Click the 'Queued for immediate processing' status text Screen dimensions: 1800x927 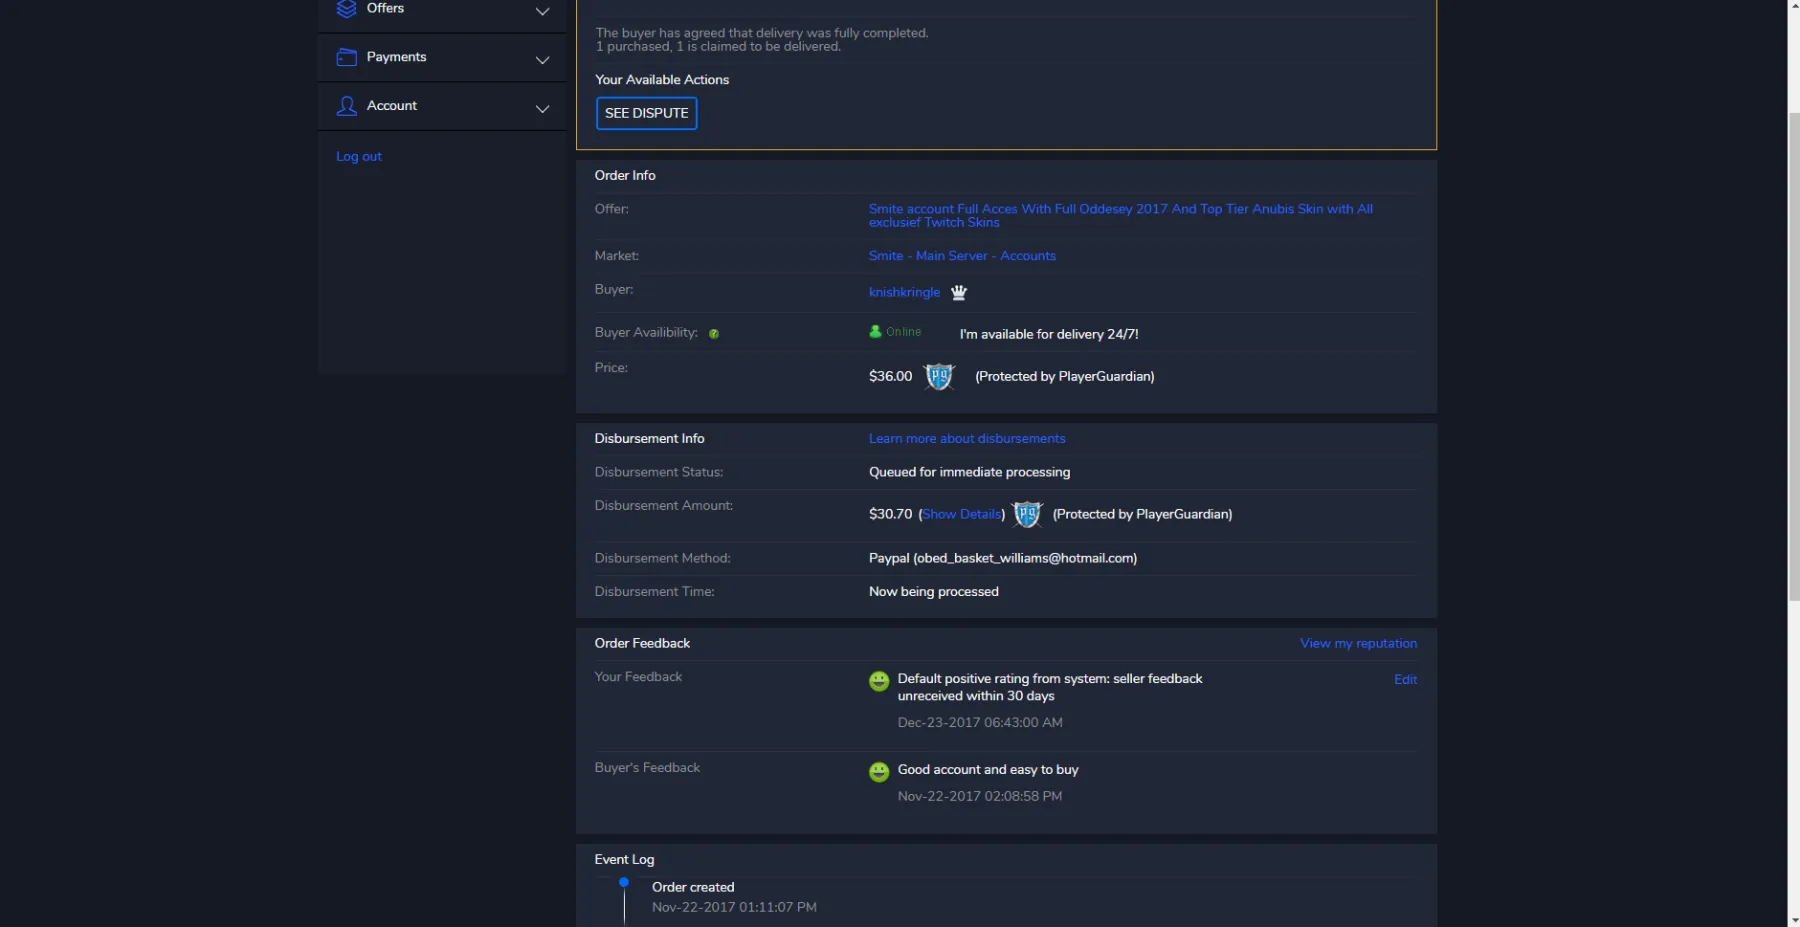coord(969,472)
